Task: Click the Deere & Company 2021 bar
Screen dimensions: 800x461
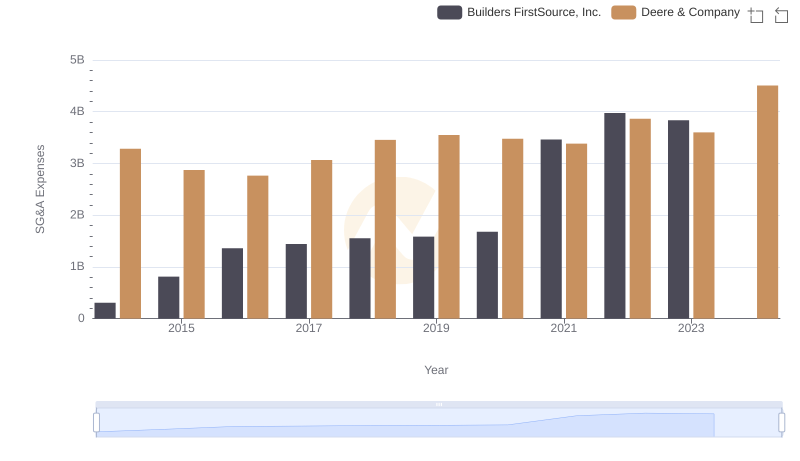Action: [577, 231]
